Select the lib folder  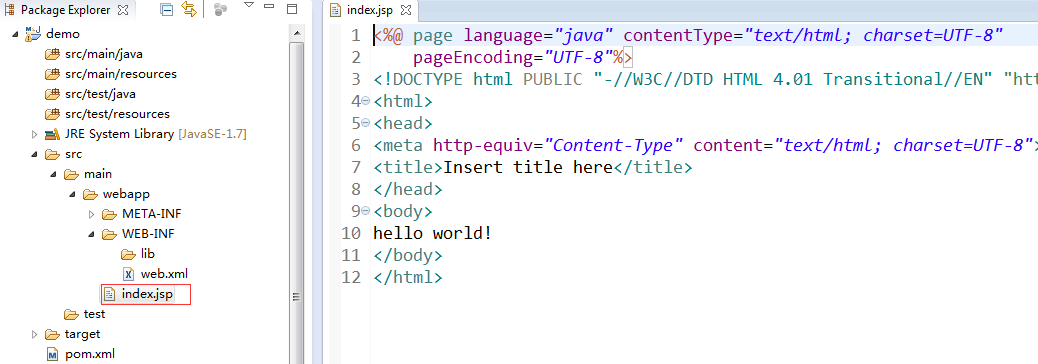tap(148, 253)
